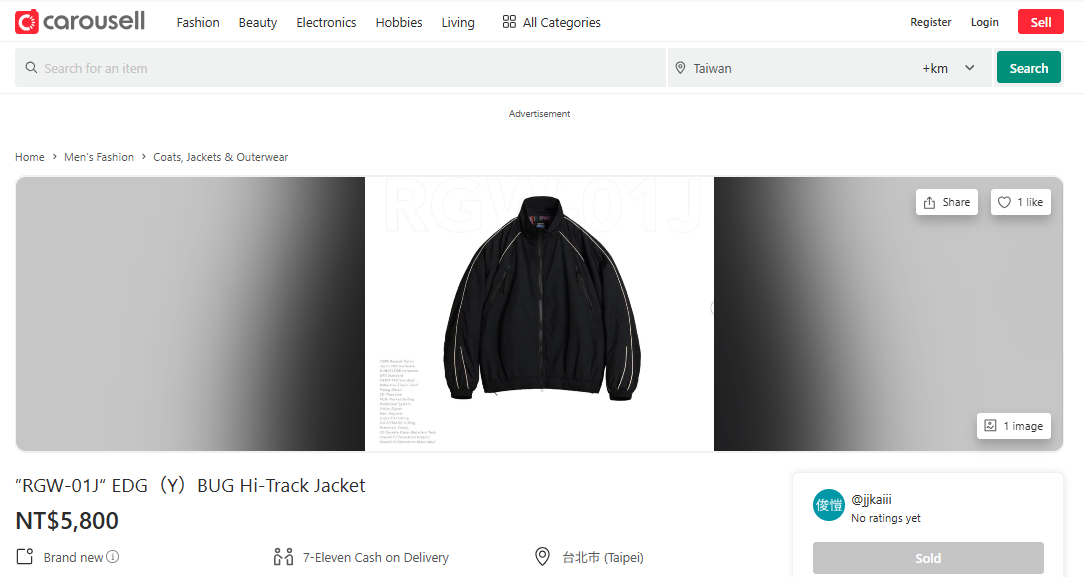
Task: Like the listing with the heart button
Action: pos(1021,202)
